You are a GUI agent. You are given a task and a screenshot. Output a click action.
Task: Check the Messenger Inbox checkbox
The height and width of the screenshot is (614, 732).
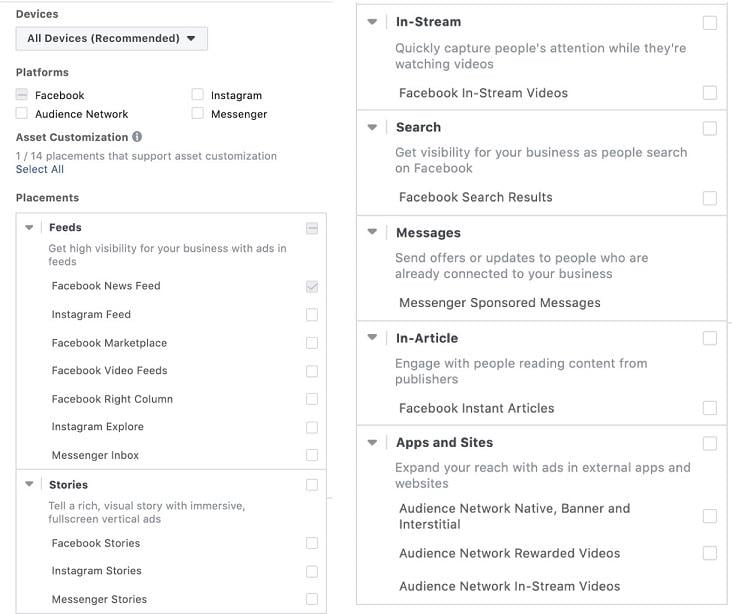(312, 455)
